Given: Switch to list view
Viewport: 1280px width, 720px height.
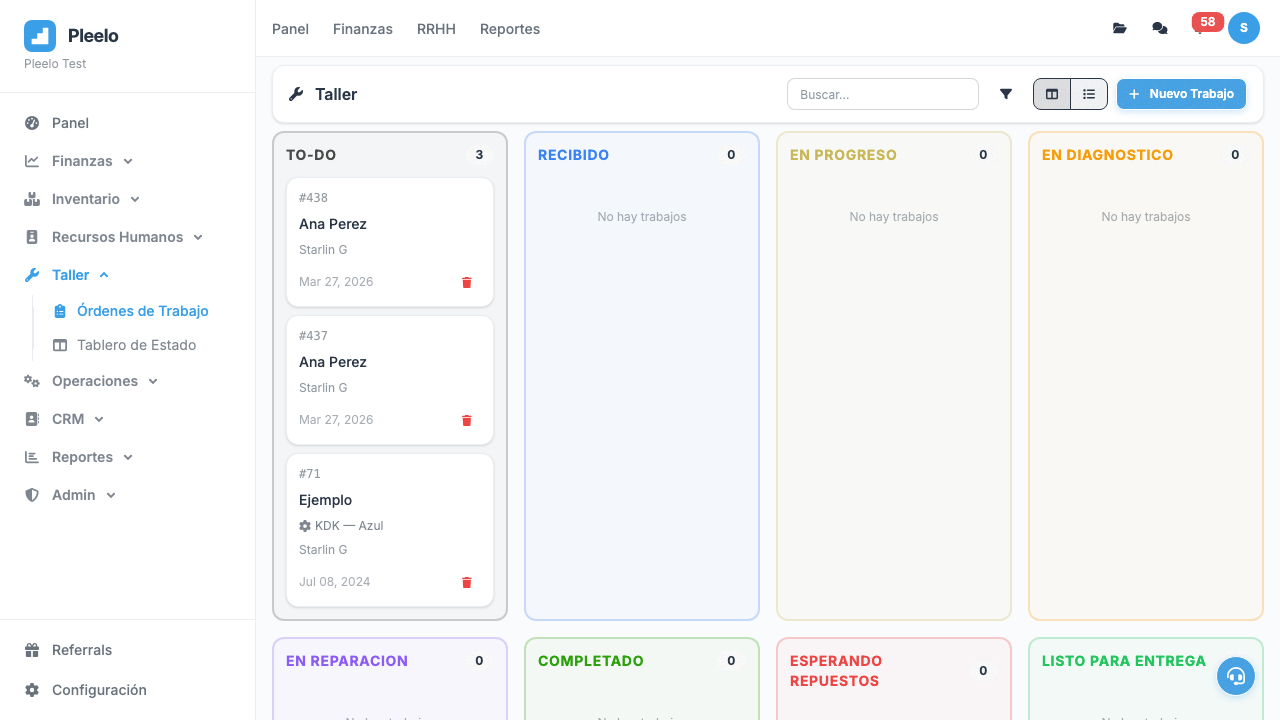Looking at the screenshot, I should pyautogui.click(x=1089, y=94).
